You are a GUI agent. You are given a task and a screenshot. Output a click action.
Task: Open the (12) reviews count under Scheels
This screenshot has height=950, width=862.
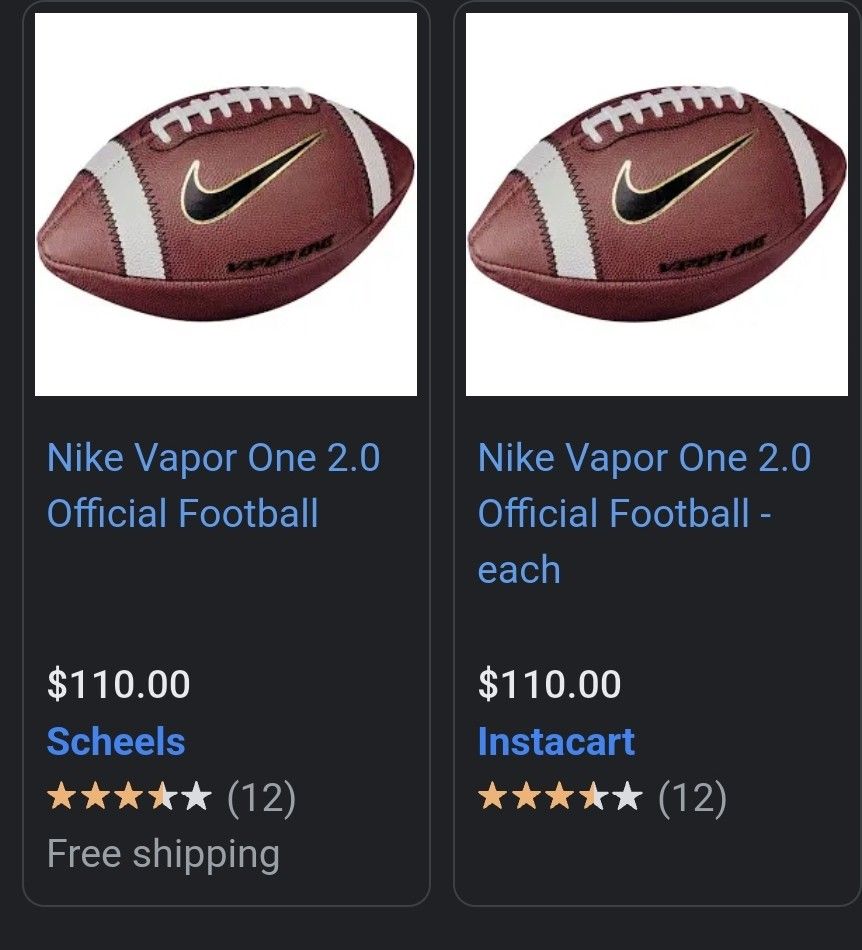click(262, 798)
